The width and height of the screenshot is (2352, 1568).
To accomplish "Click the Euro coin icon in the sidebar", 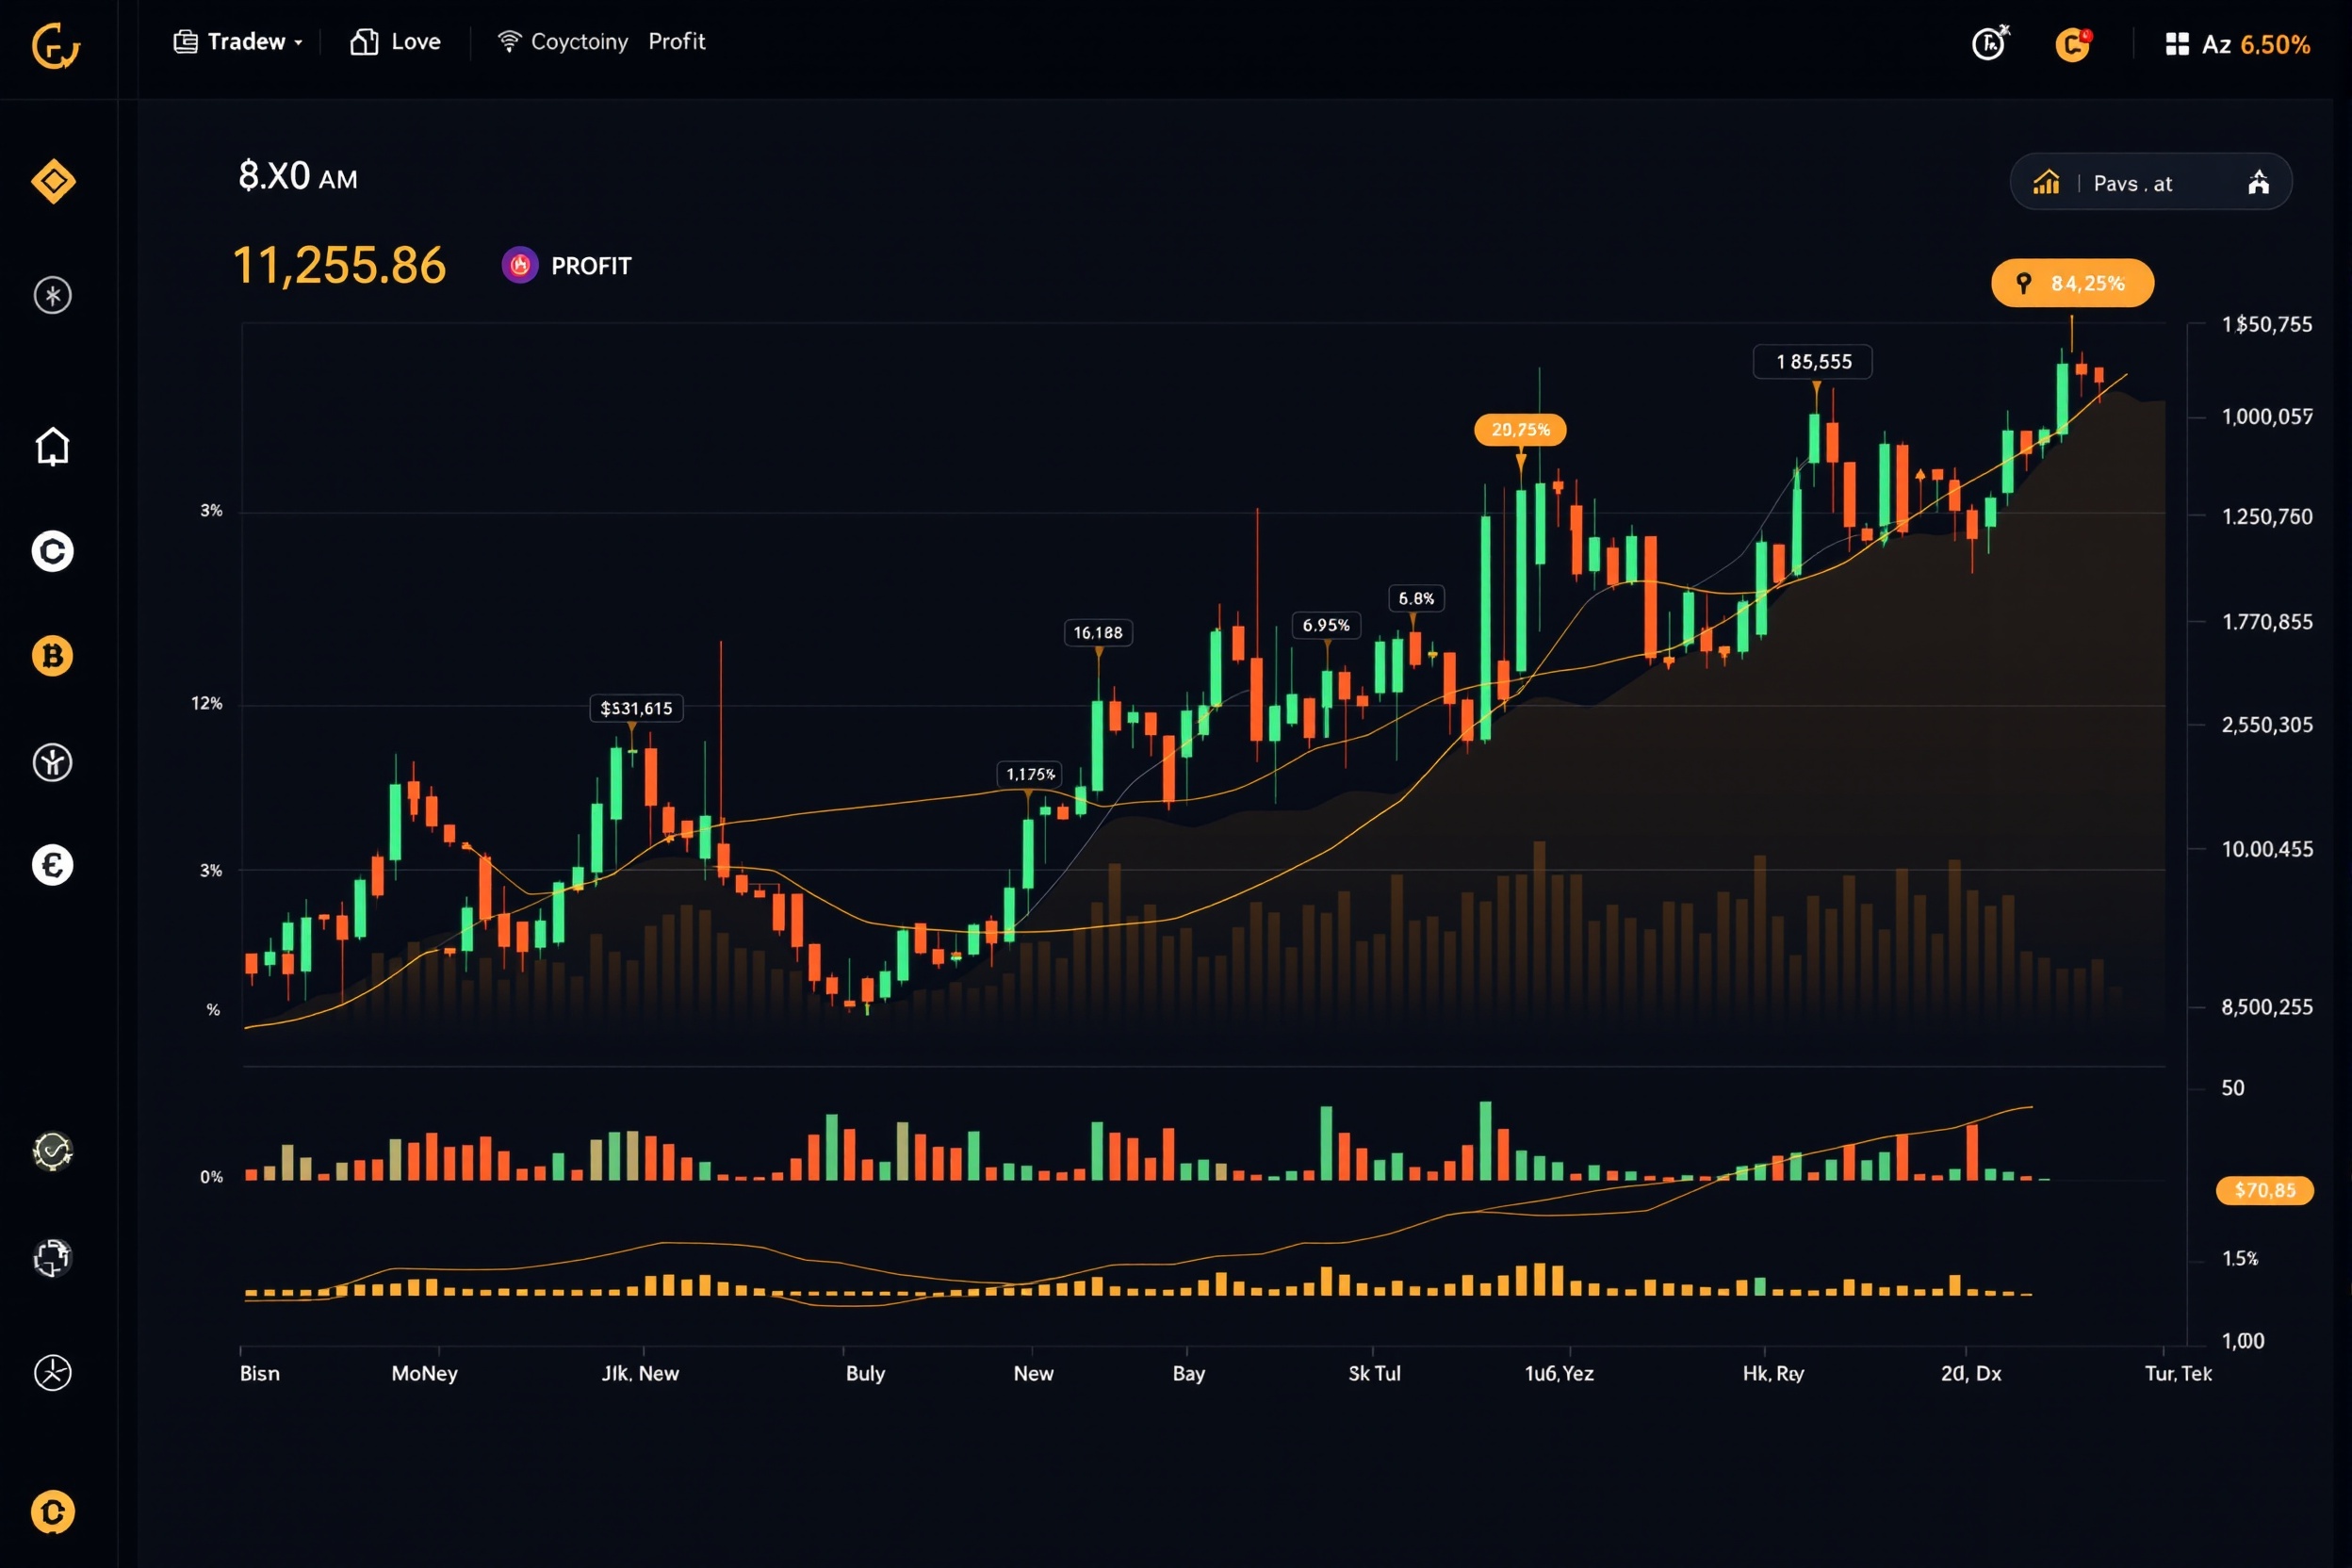I will [52, 866].
